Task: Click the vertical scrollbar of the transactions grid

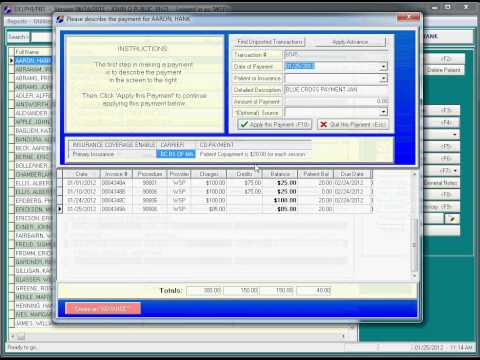Action: 414,225
